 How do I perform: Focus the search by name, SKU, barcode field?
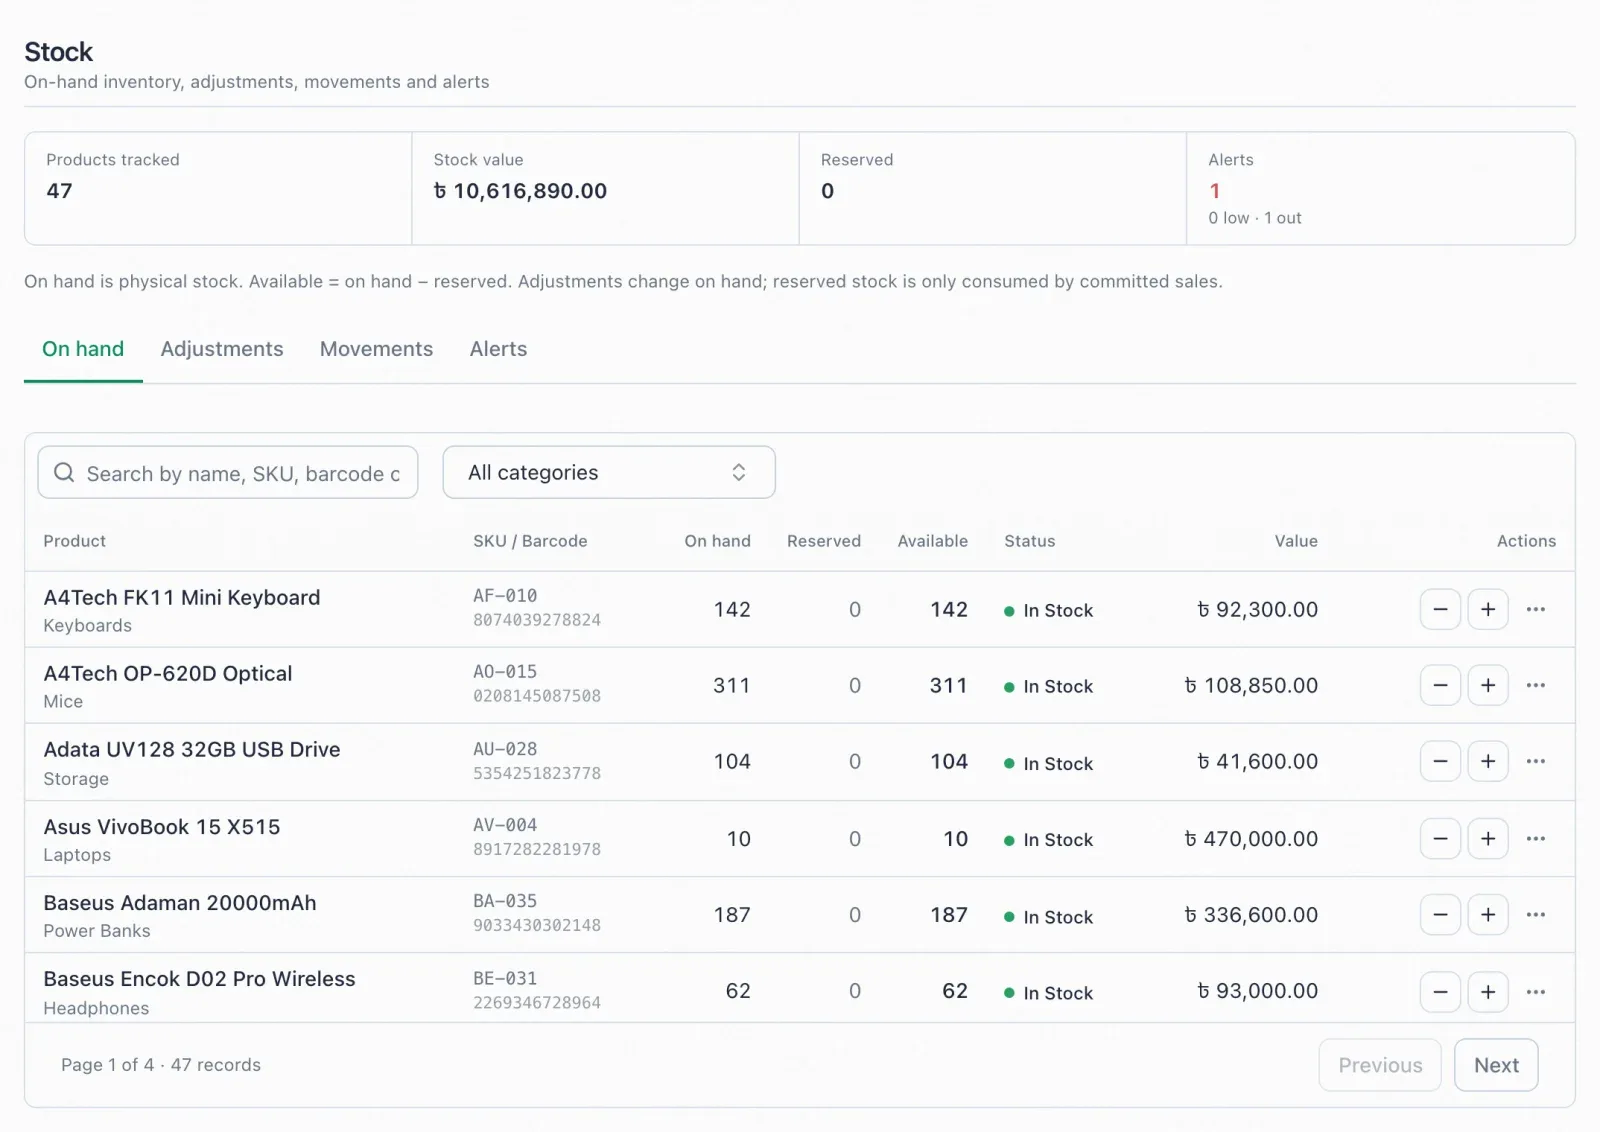click(x=228, y=472)
